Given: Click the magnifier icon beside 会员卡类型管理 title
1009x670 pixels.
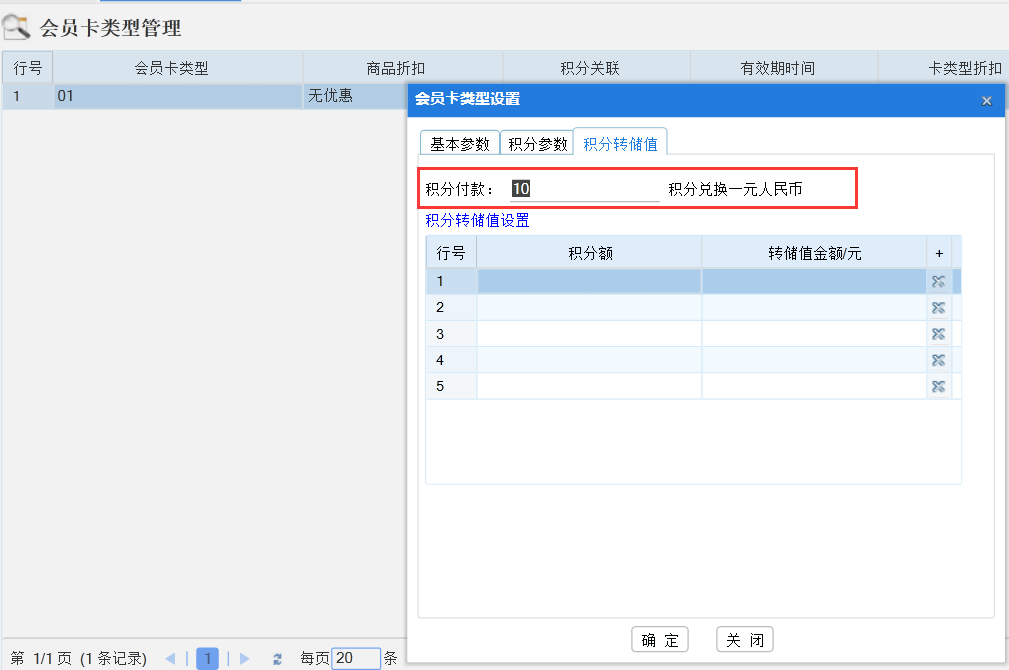Looking at the screenshot, I should 16,27.
